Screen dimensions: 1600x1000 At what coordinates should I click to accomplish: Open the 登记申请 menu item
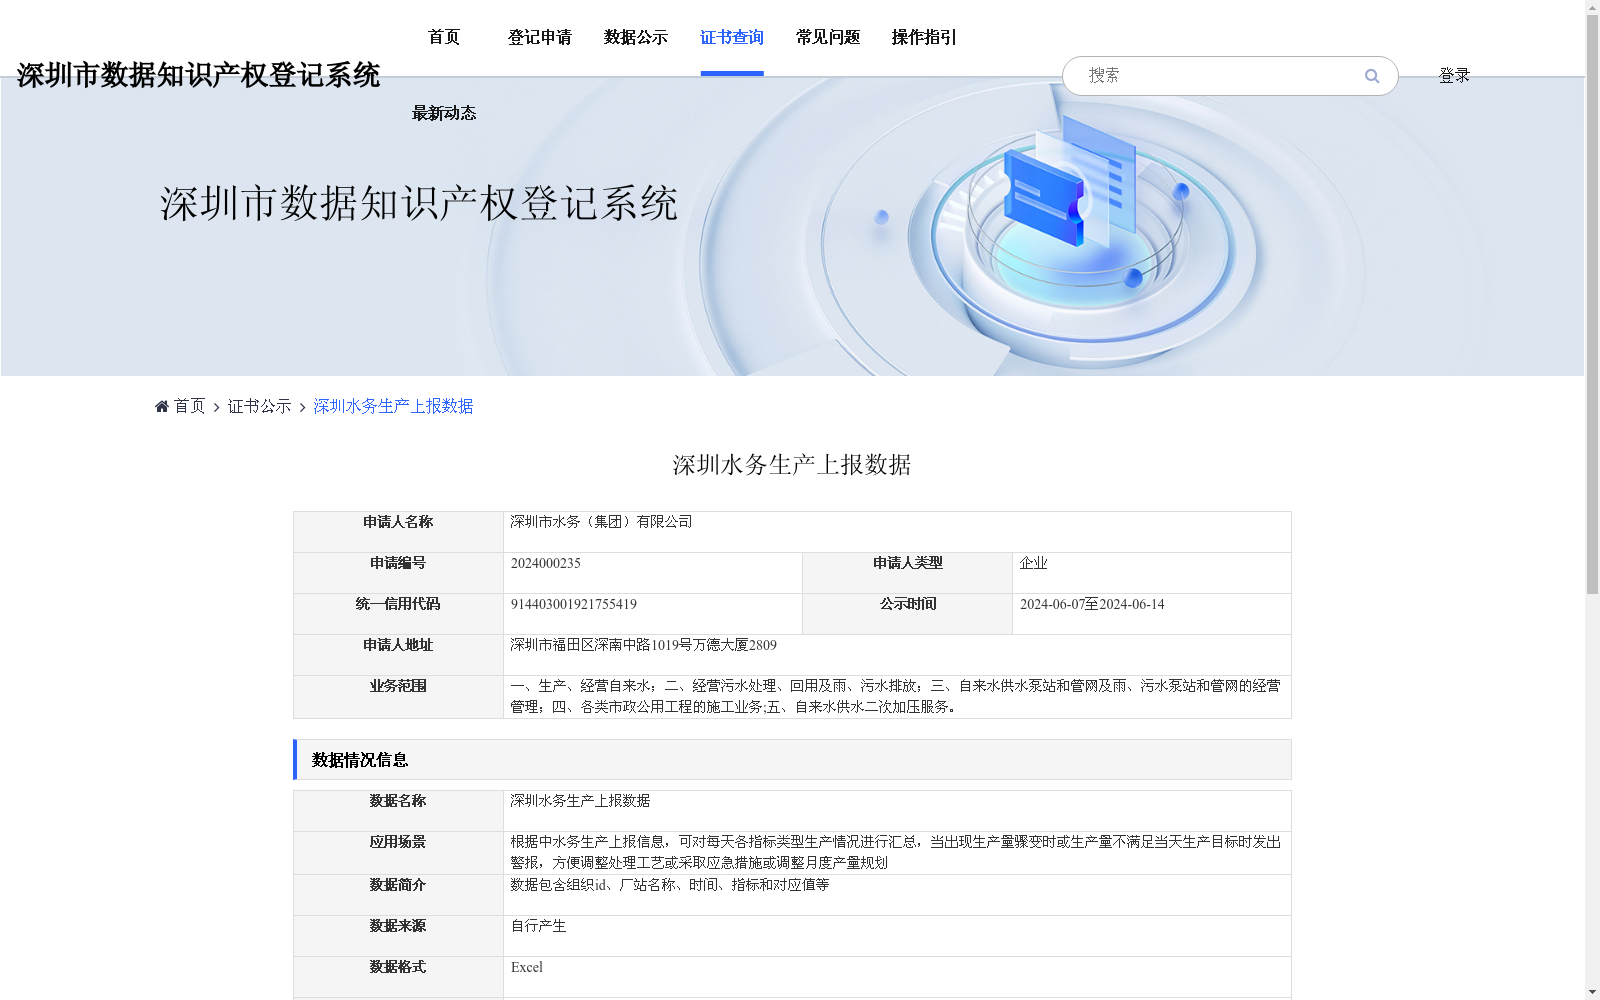(x=540, y=37)
